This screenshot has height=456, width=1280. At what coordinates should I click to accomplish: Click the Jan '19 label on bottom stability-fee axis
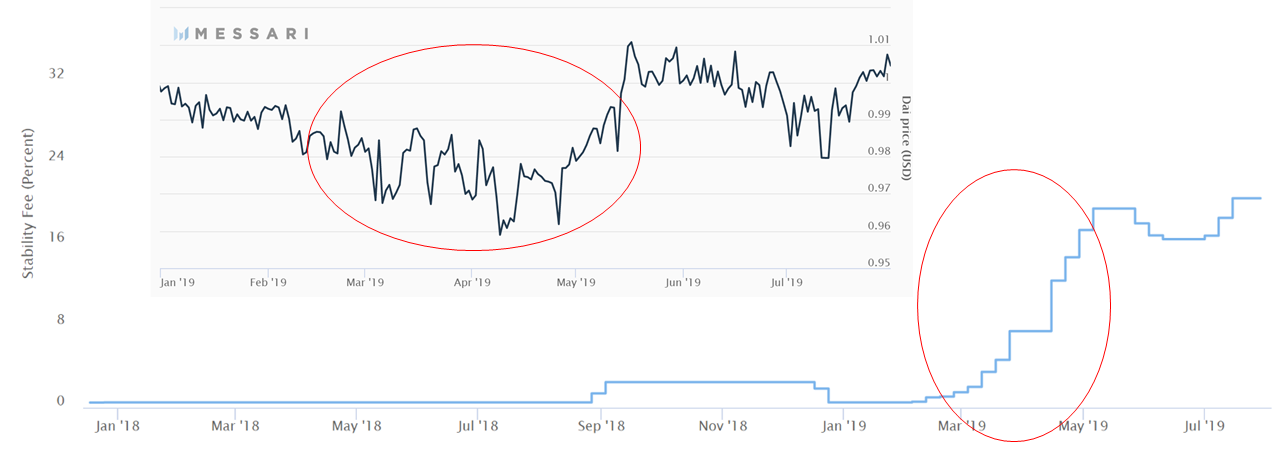(843, 426)
